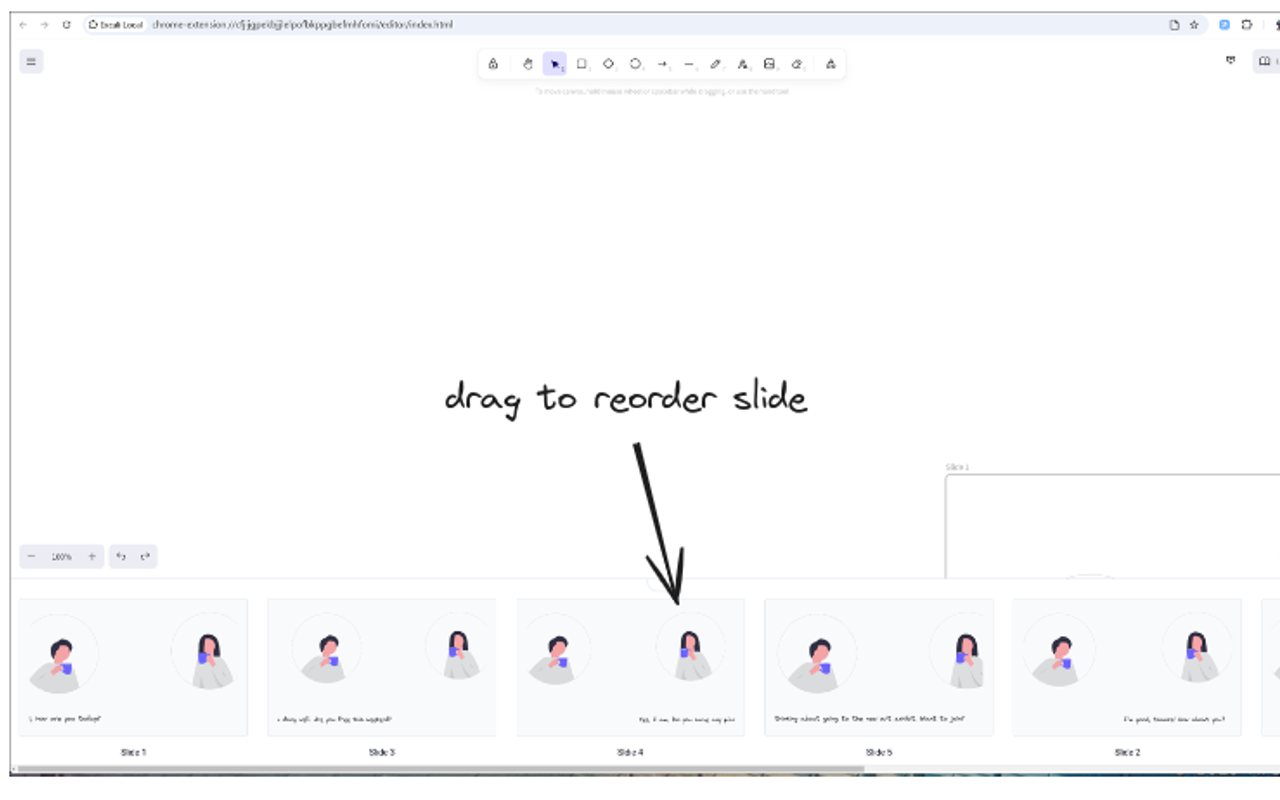The width and height of the screenshot is (1280, 800).
Task: Click the undo arrow button
Action: pos(121,556)
